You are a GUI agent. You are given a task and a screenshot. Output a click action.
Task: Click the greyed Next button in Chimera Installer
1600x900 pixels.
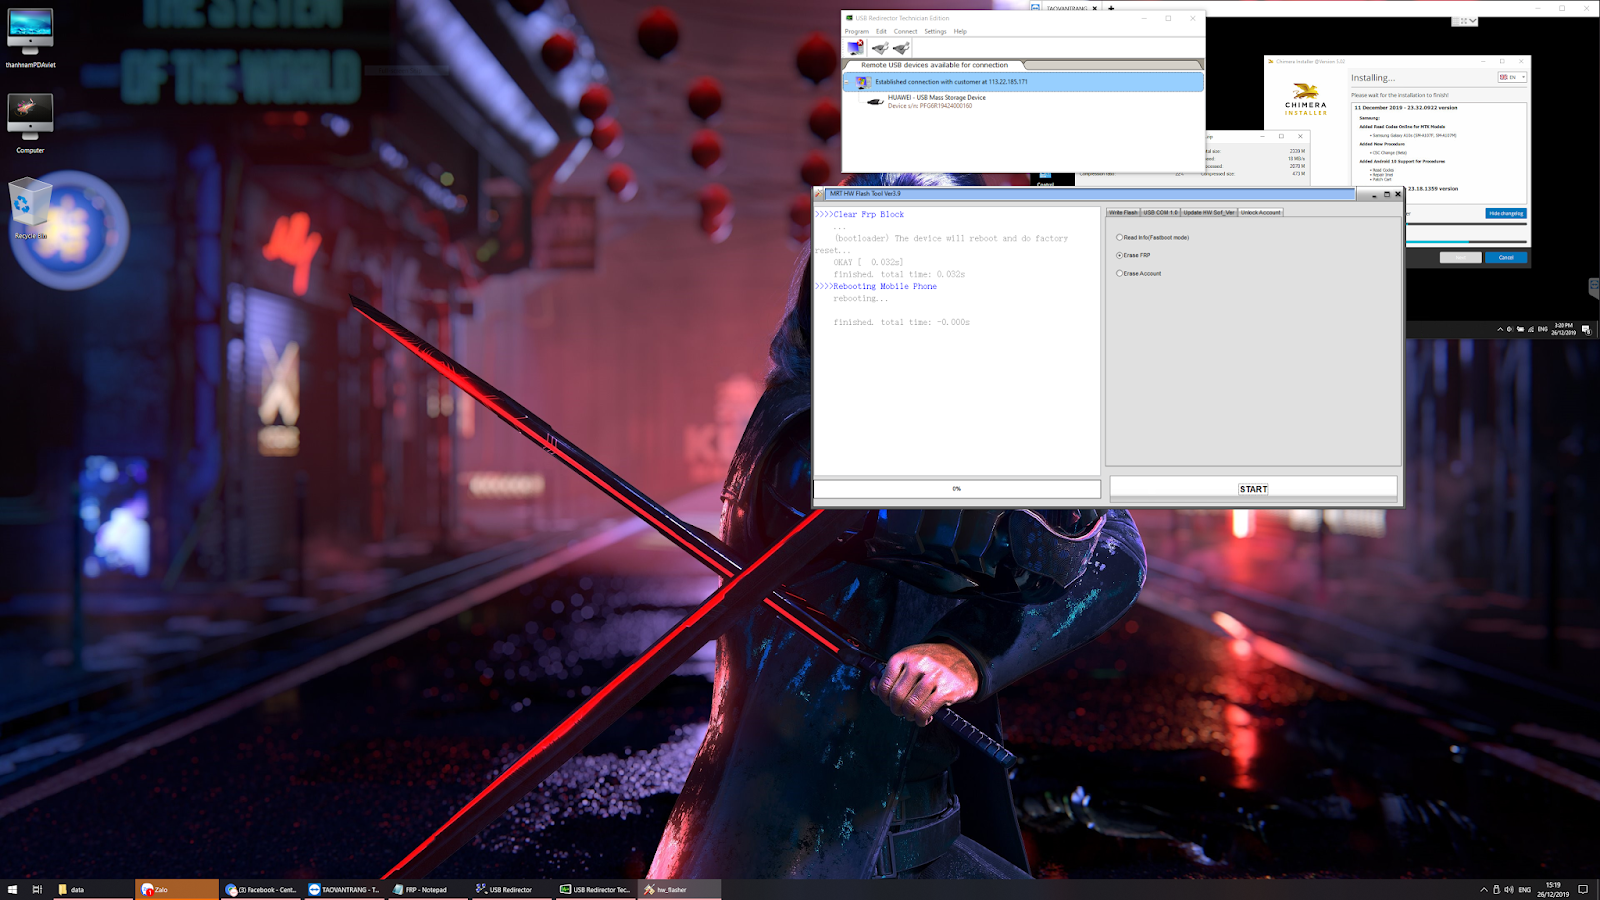1460,257
